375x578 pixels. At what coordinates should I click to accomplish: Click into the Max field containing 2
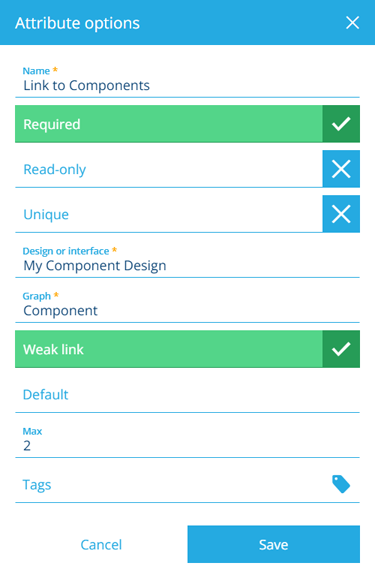tap(187, 440)
